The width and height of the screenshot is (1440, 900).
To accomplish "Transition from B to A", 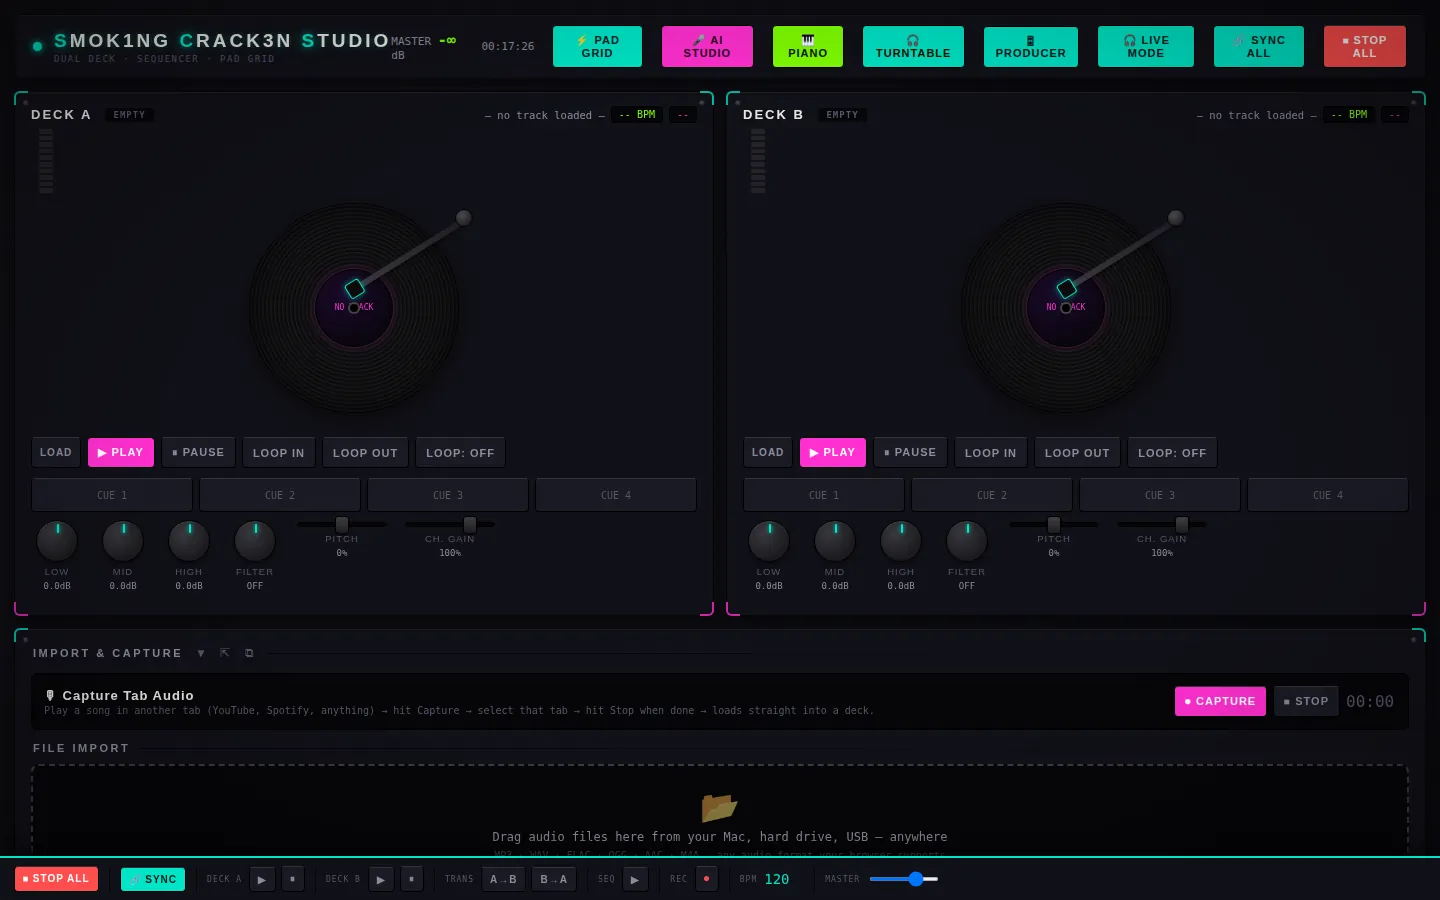I will click(554, 879).
